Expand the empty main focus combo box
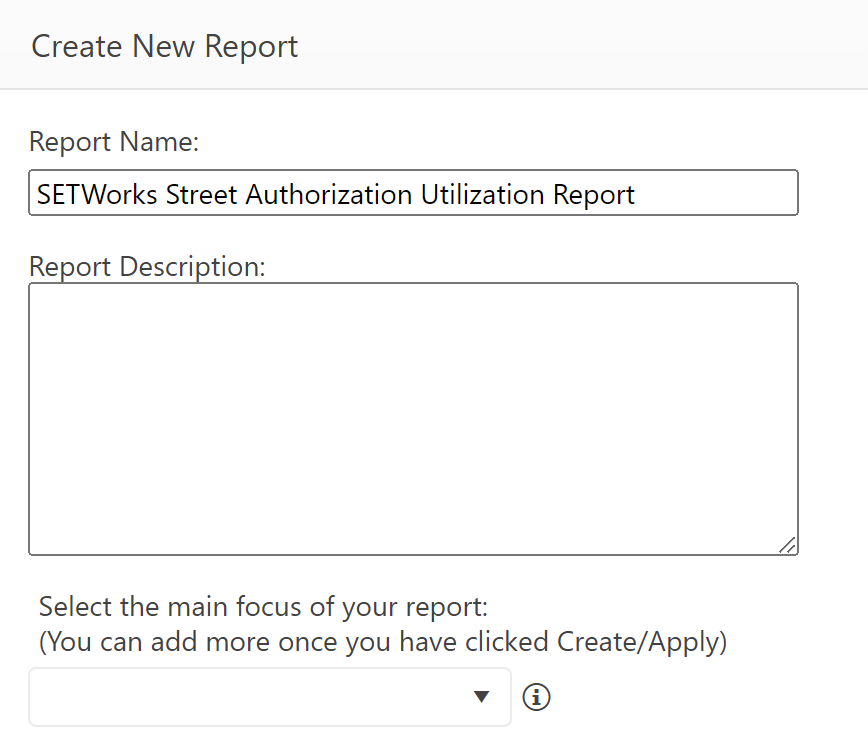 pos(270,697)
